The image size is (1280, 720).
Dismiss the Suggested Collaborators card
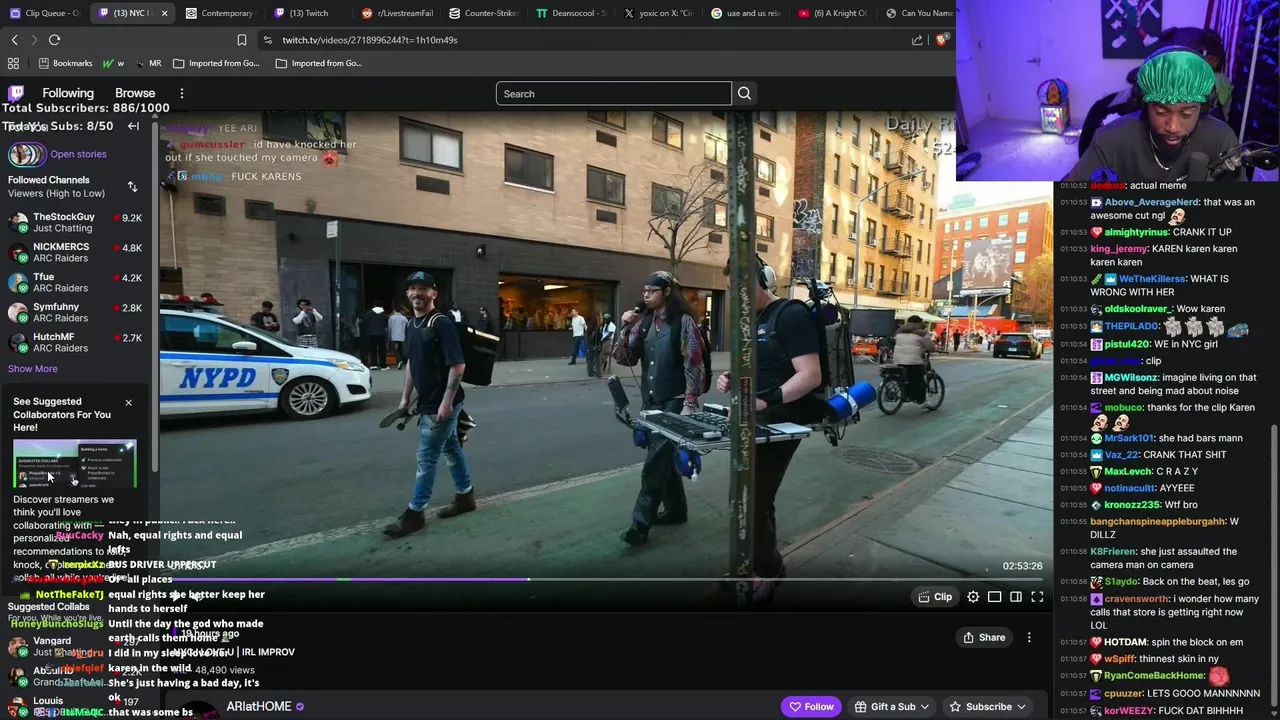(128, 402)
